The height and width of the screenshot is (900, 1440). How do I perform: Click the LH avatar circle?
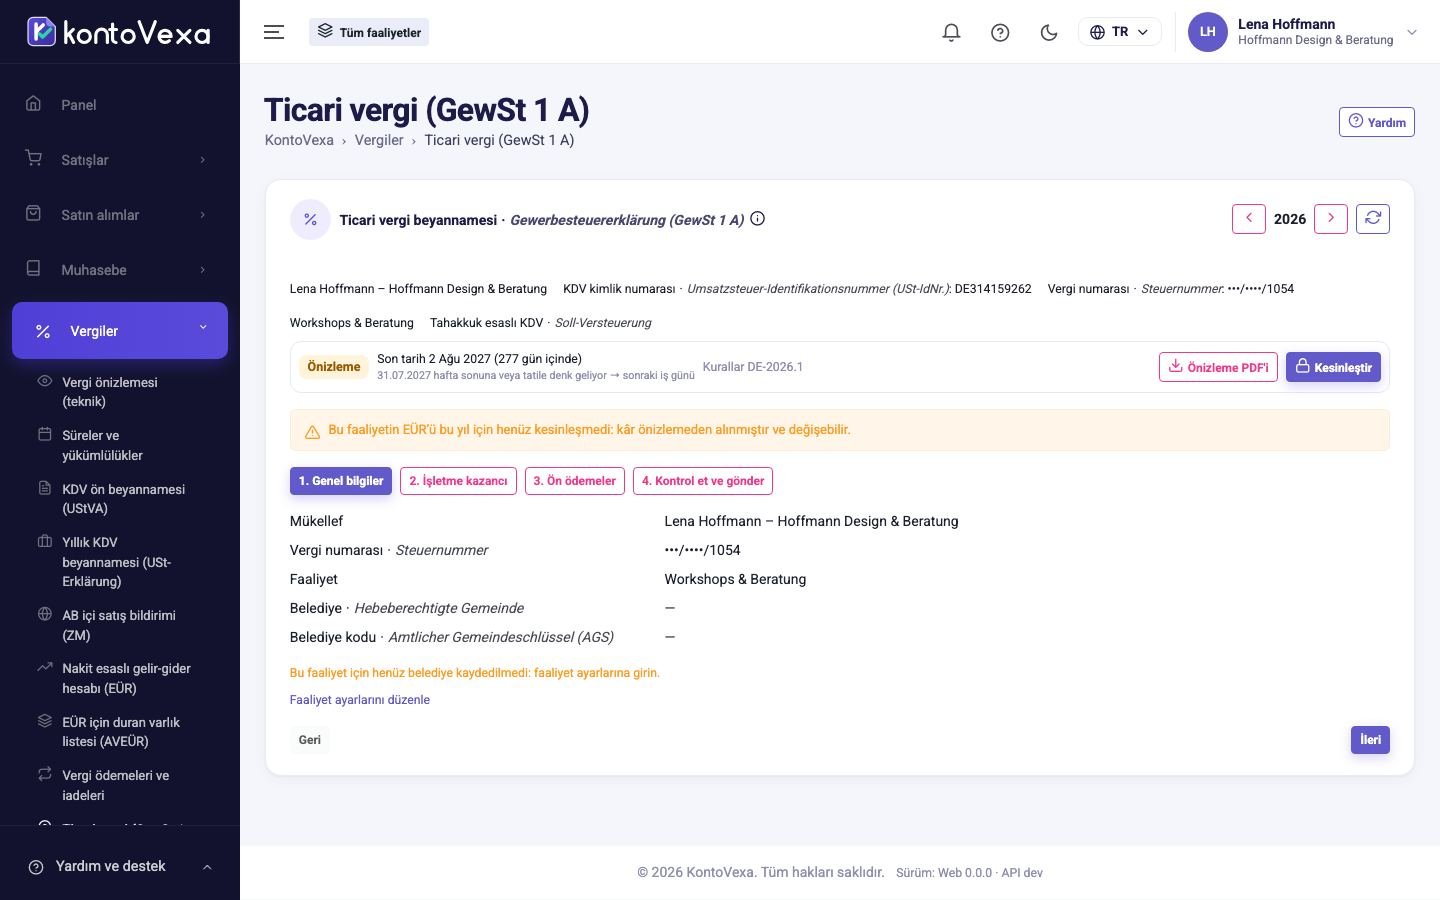1207,32
